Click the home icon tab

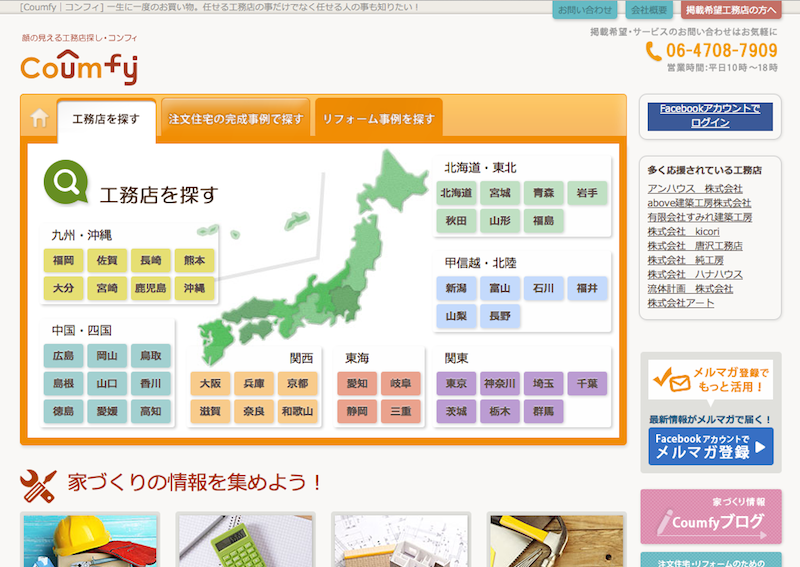[39, 118]
